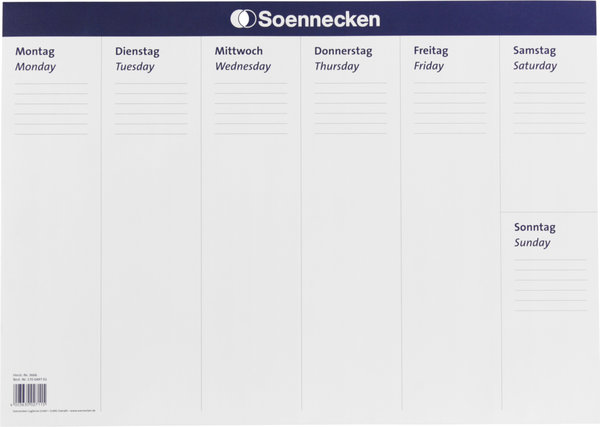Click the first note line under Thursday
This screenshot has width=600, height=427.
350,84
